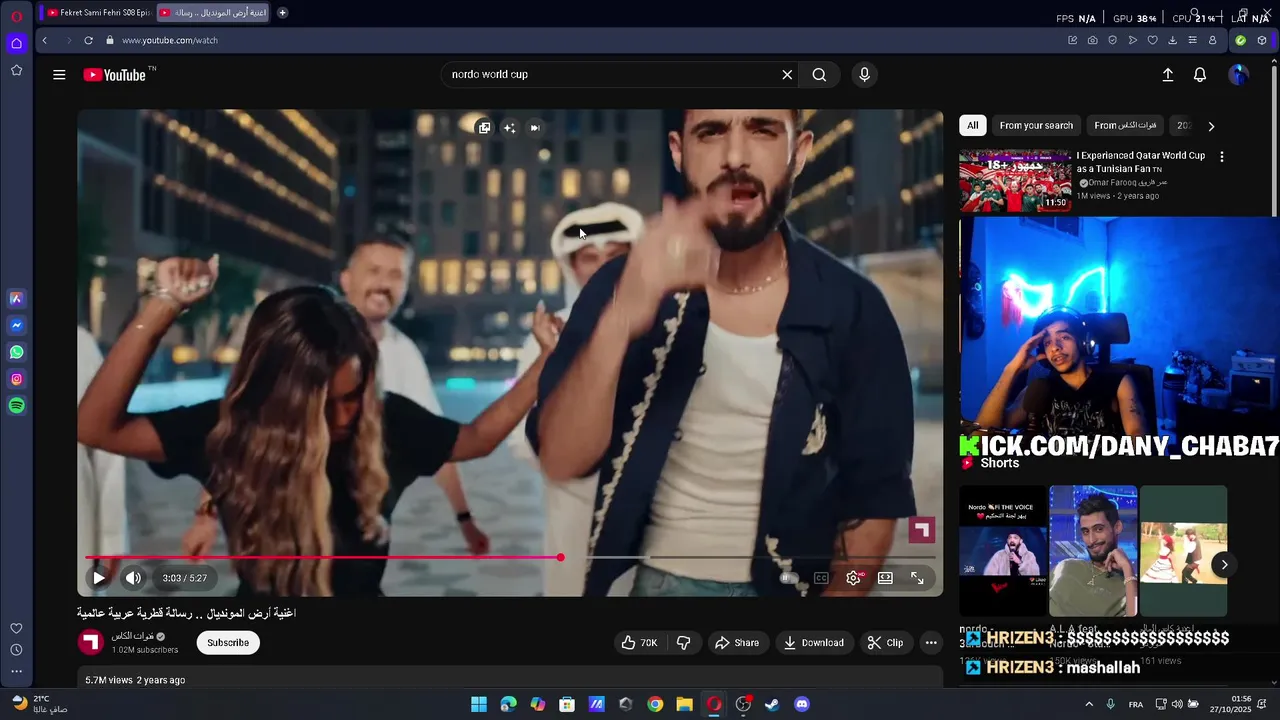Open sidebar history clock icon
The width and height of the screenshot is (1280, 720).
pyautogui.click(x=16, y=650)
